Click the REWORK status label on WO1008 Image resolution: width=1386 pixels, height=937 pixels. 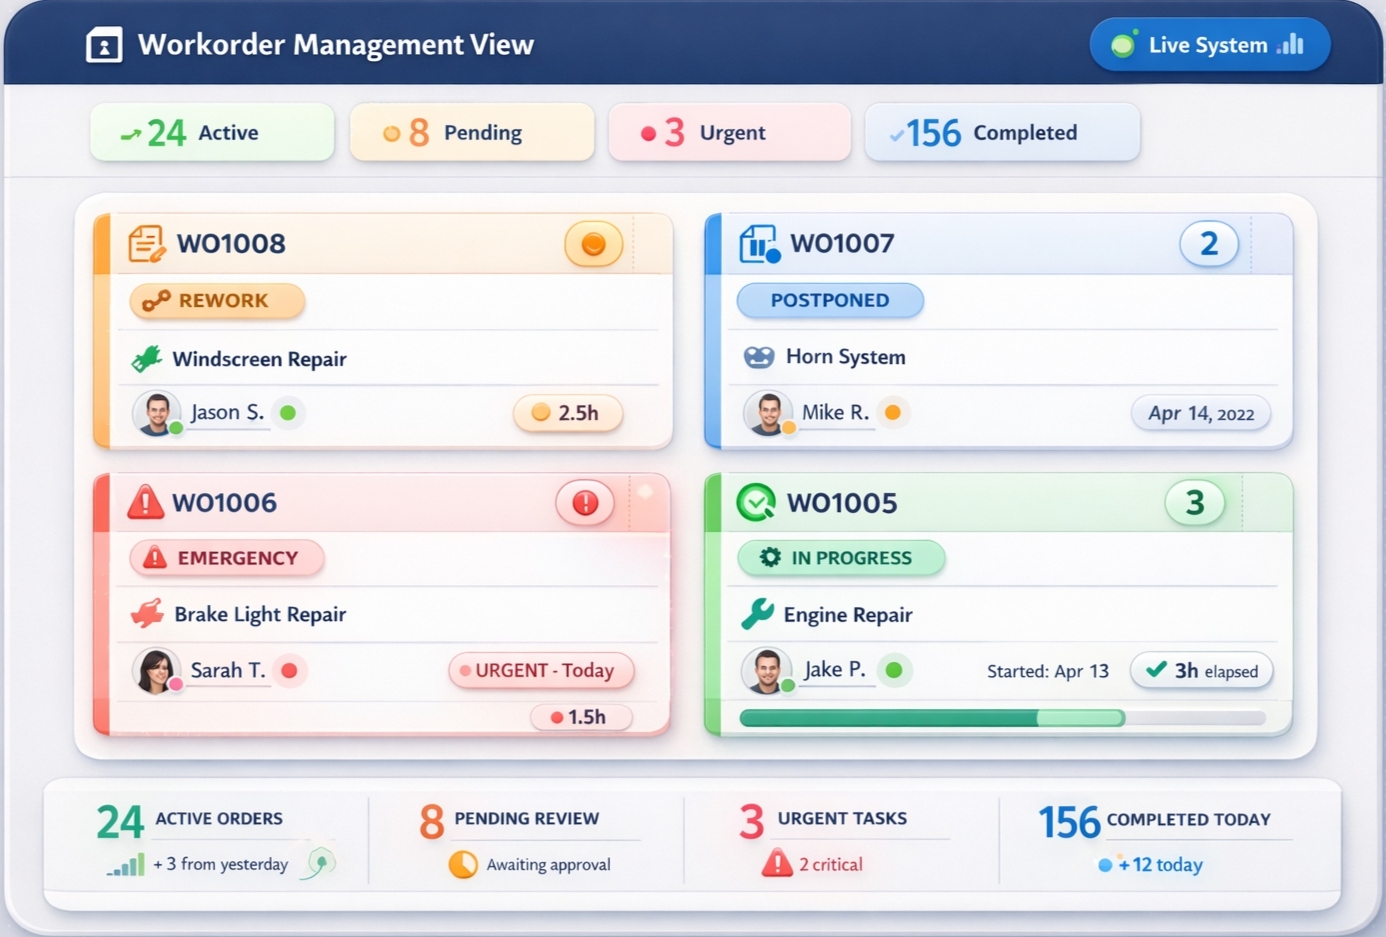(x=216, y=301)
